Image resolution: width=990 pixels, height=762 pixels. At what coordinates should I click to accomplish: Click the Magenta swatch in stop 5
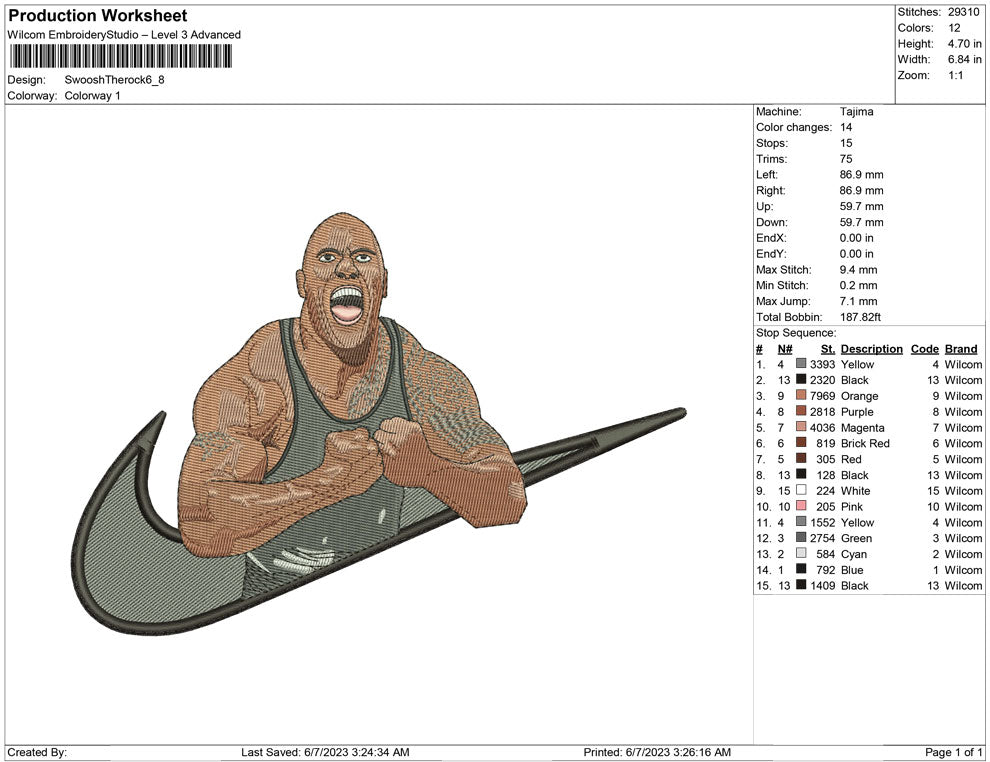[x=801, y=427]
